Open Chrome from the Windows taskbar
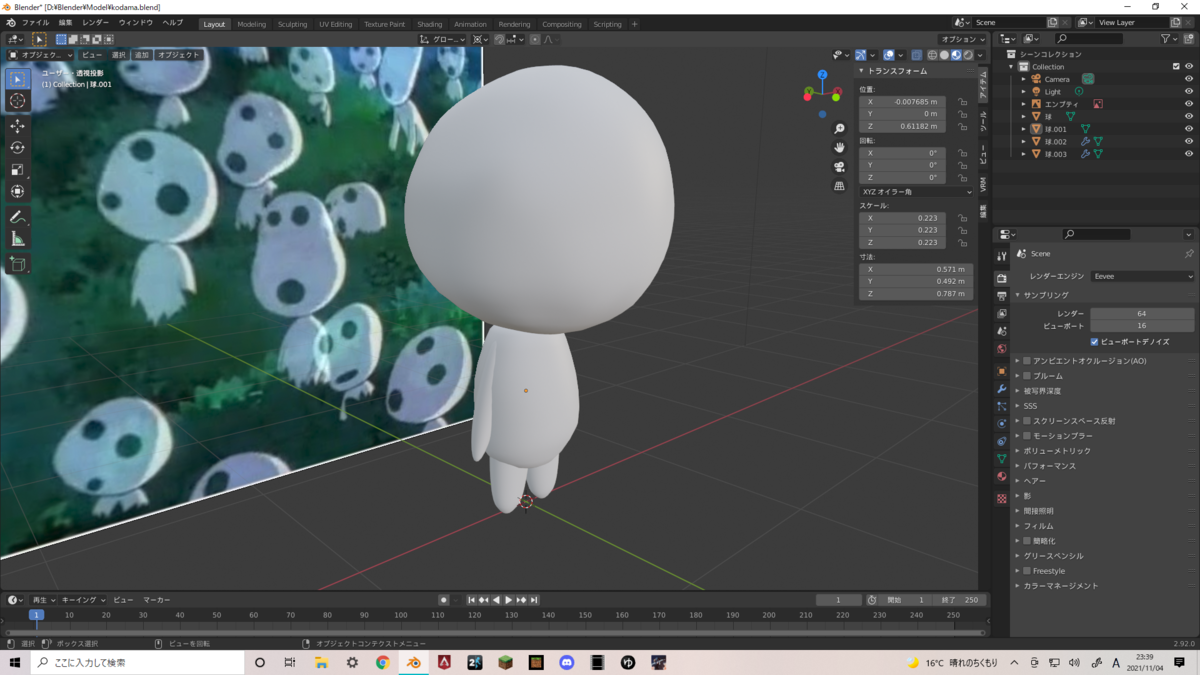 point(382,662)
